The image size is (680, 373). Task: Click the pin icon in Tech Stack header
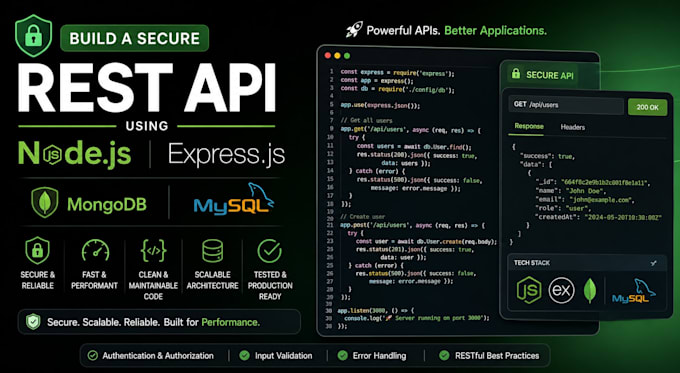tap(654, 263)
